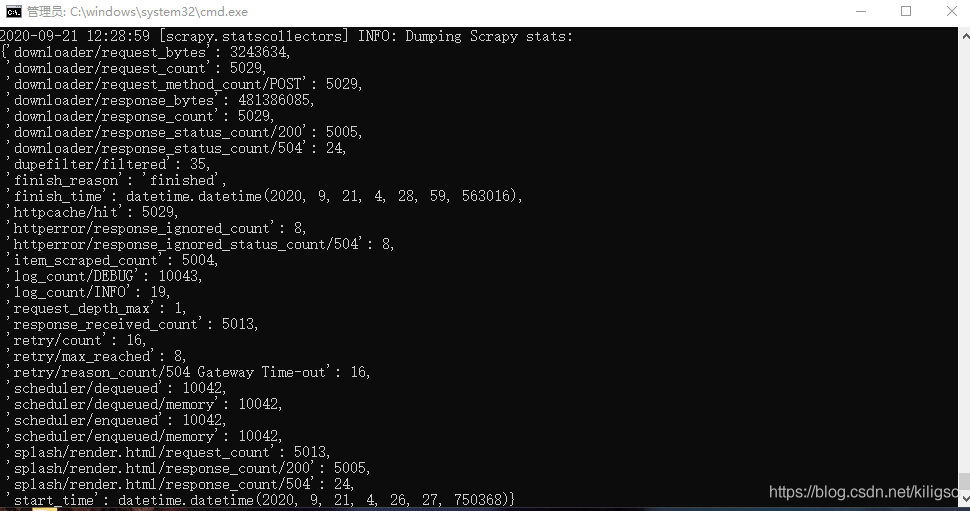Click the blog.csdn.net watermark link

(x=863, y=492)
